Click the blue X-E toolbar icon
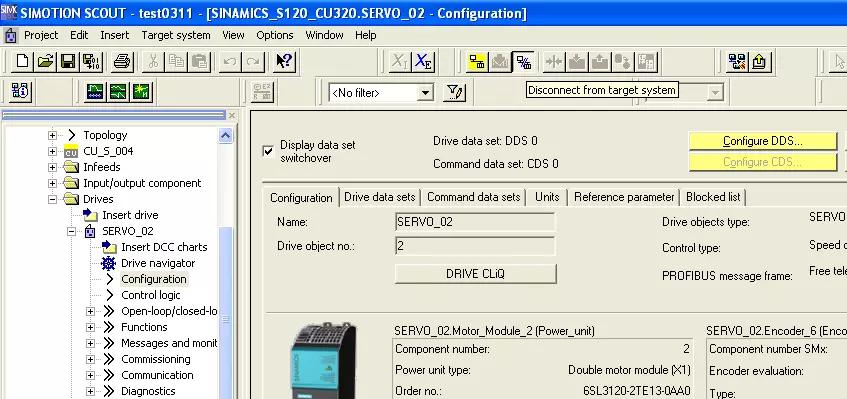847x399 pixels. pyautogui.click(x=423, y=62)
